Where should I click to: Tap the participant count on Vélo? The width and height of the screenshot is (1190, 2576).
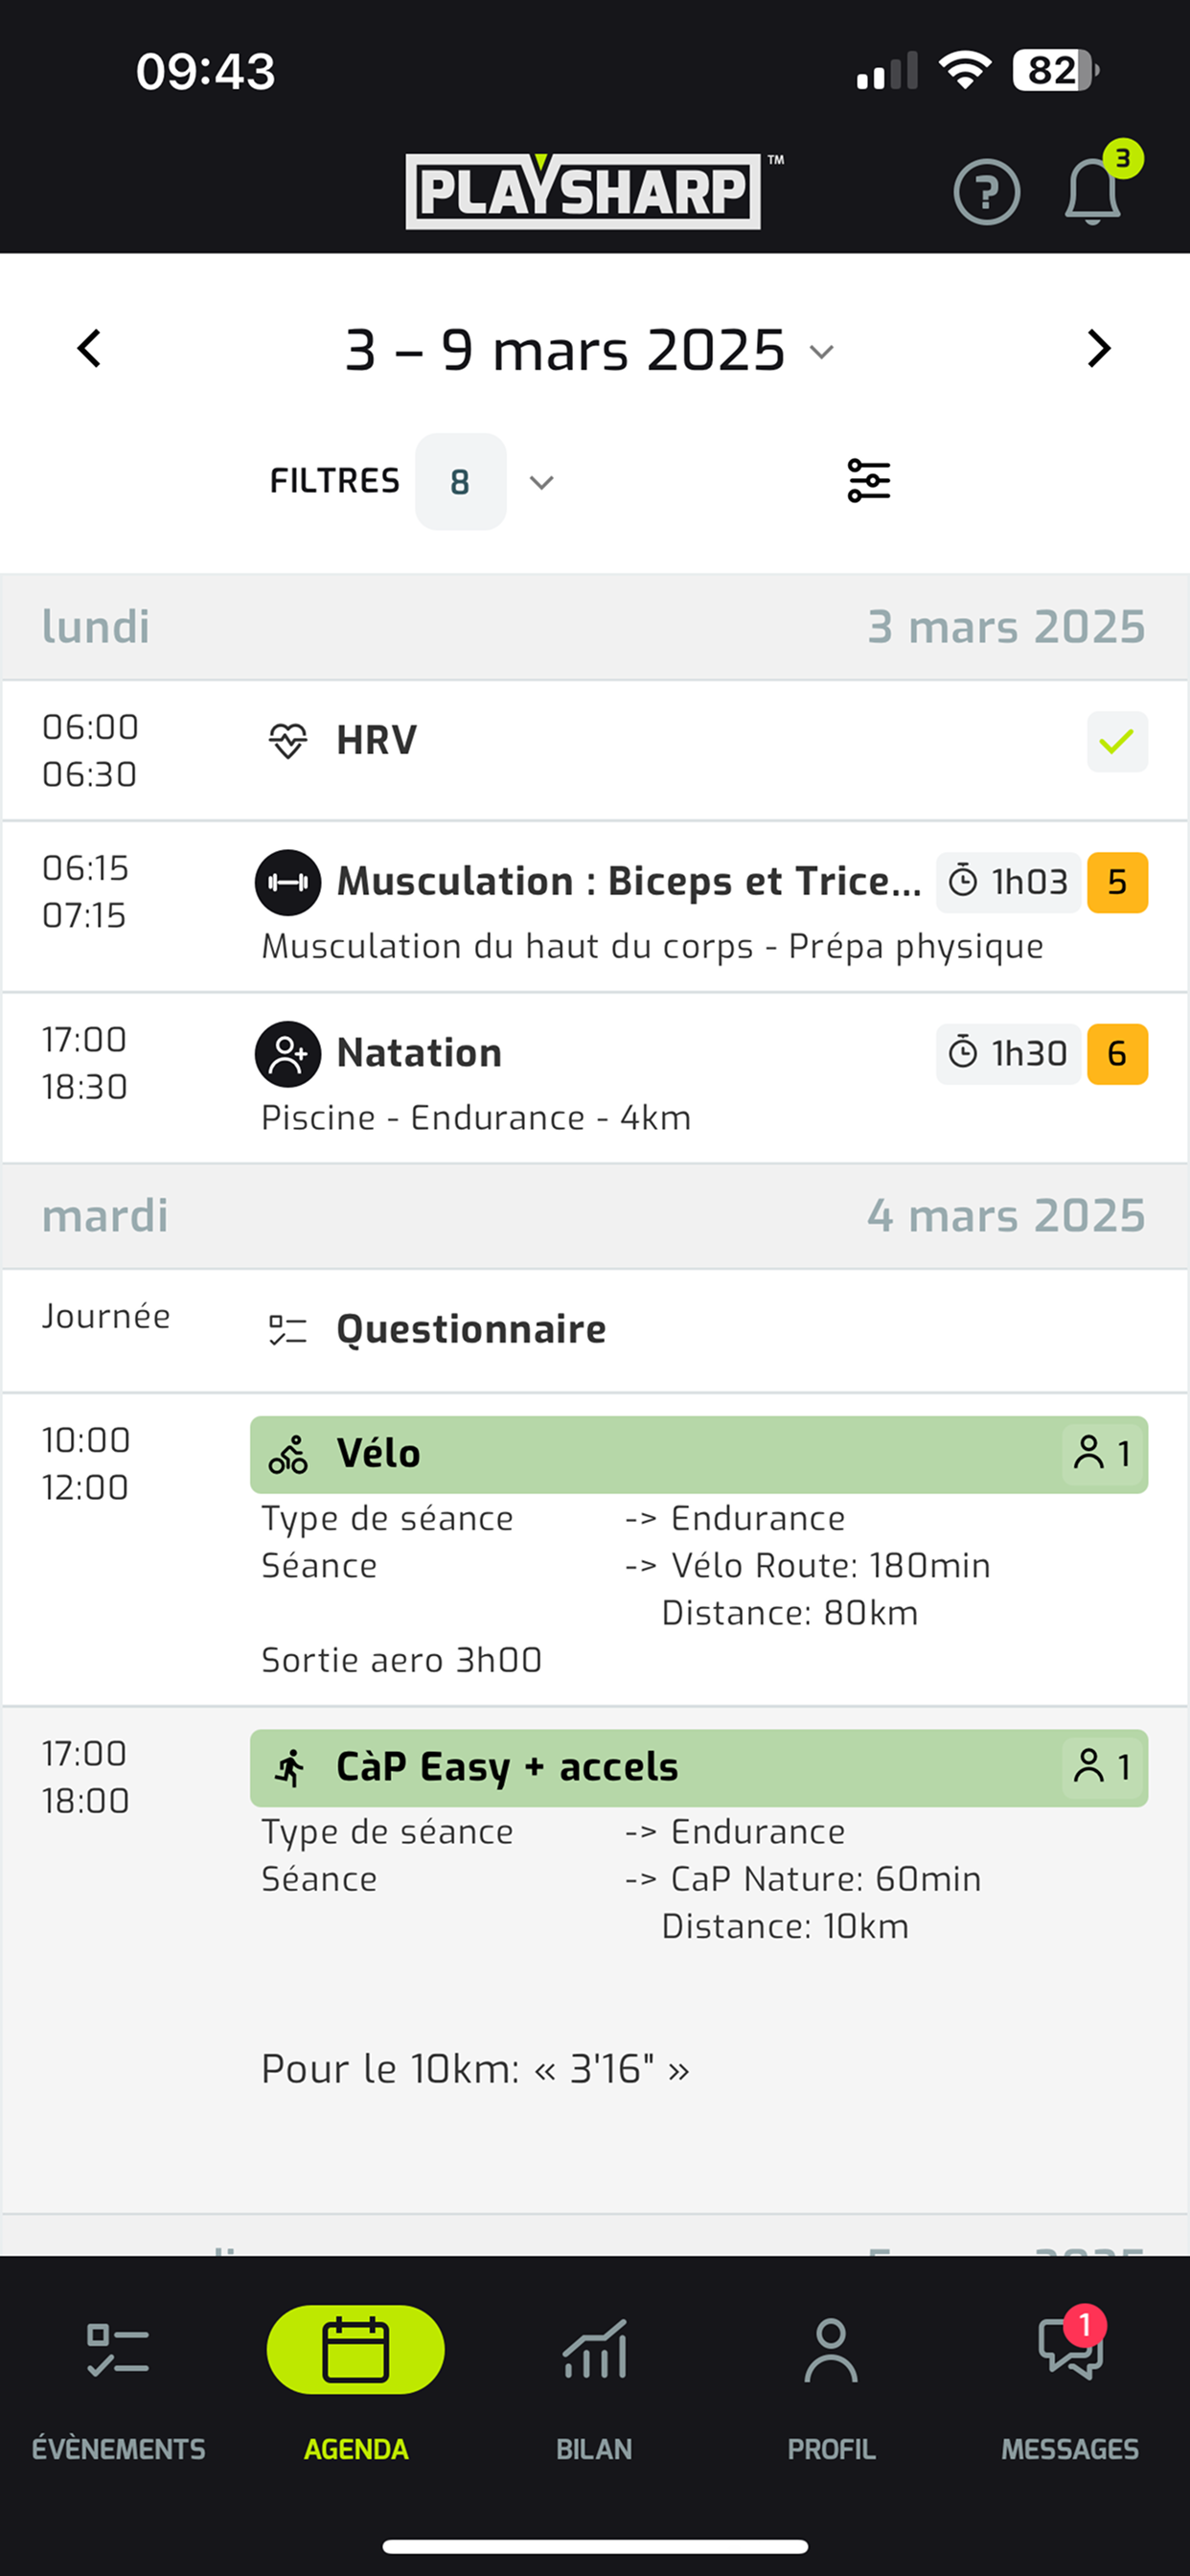coord(1102,1454)
